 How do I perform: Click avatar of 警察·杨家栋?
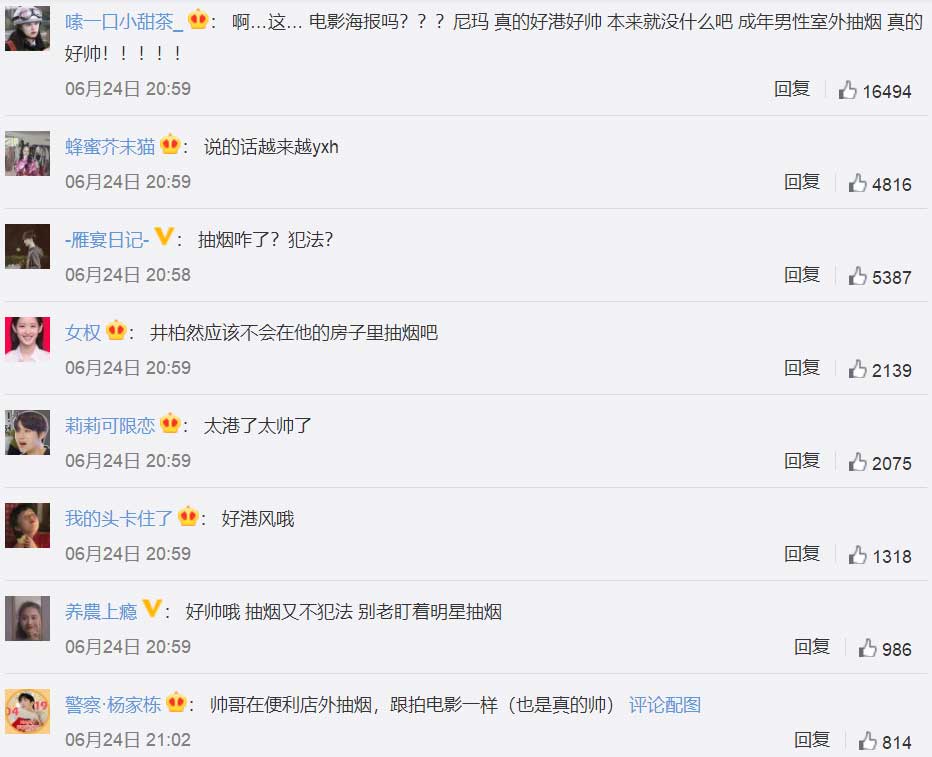(x=27, y=711)
